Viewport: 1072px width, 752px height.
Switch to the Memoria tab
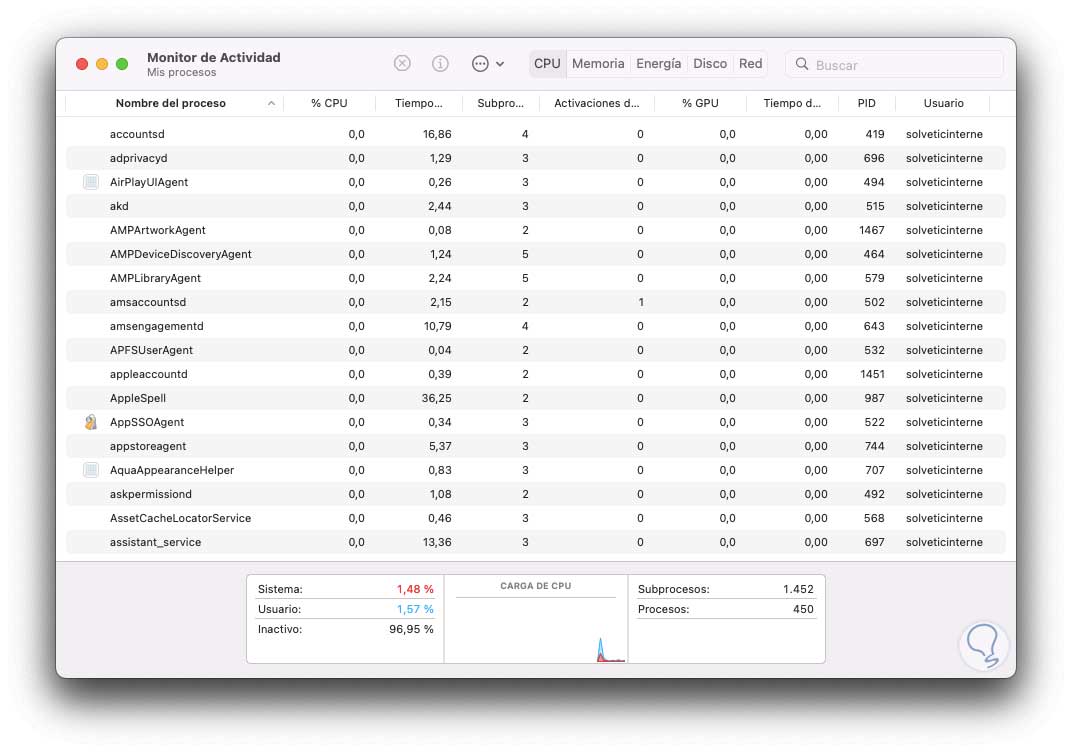(x=598, y=64)
